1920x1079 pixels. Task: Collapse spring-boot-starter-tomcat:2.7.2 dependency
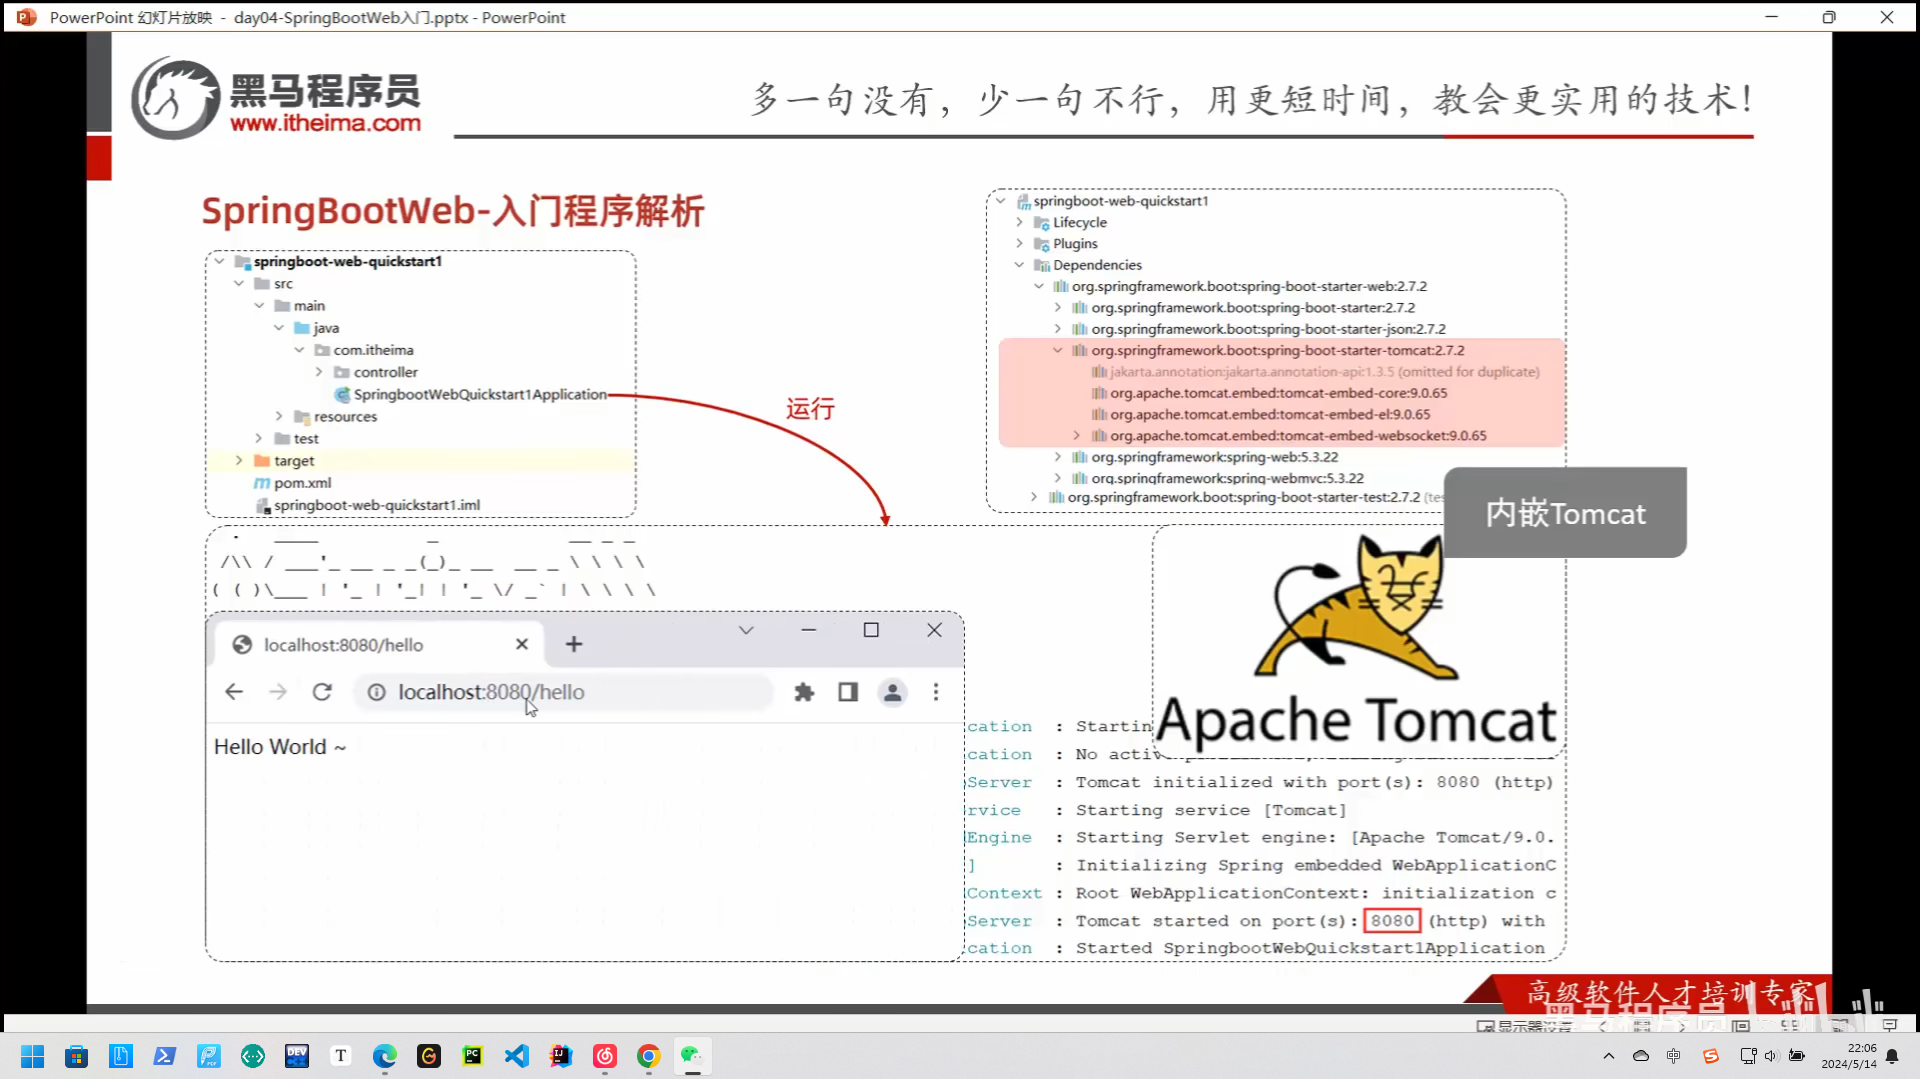(1057, 350)
